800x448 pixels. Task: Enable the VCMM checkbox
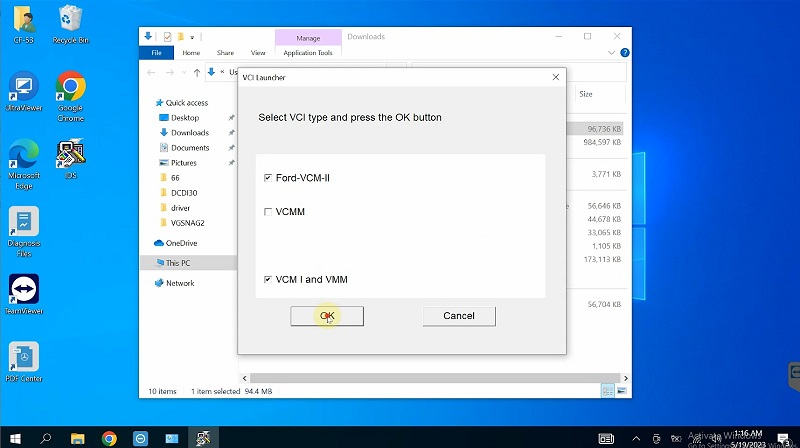coord(268,212)
